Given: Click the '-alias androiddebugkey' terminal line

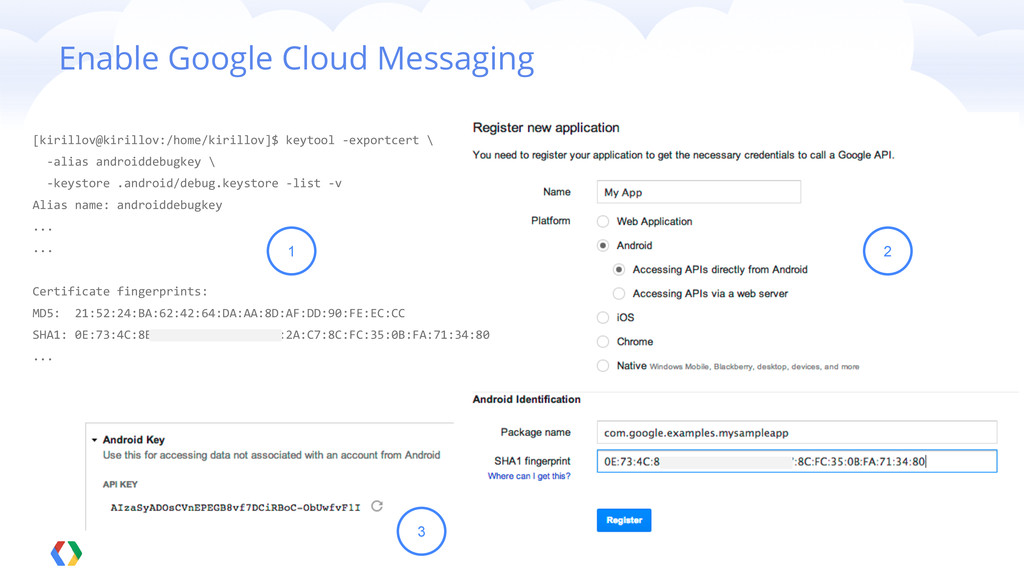Looking at the screenshot, I should click(x=131, y=162).
